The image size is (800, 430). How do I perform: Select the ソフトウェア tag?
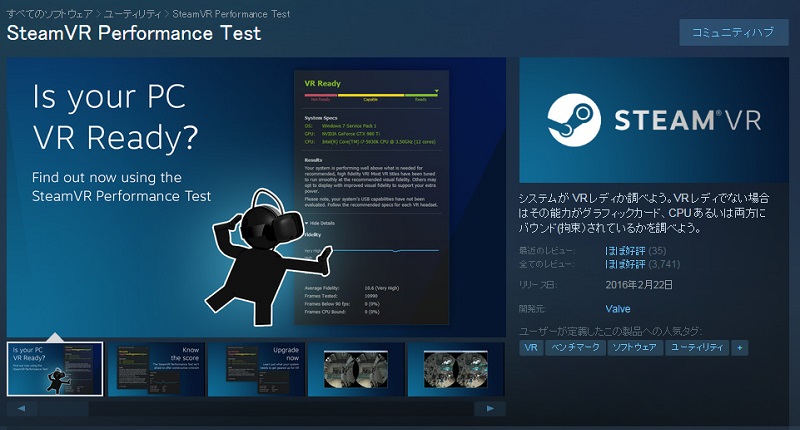(633, 347)
